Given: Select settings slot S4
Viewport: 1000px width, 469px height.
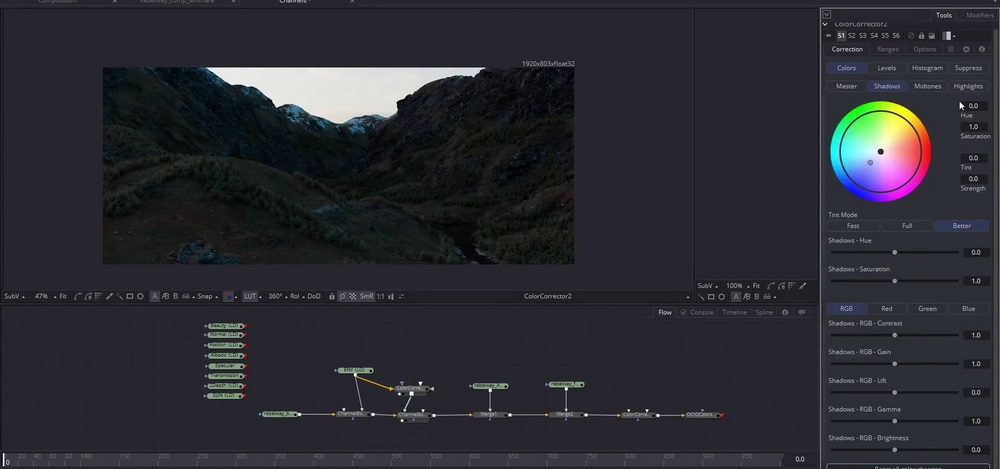Looking at the screenshot, I should [x=874, y=36].
